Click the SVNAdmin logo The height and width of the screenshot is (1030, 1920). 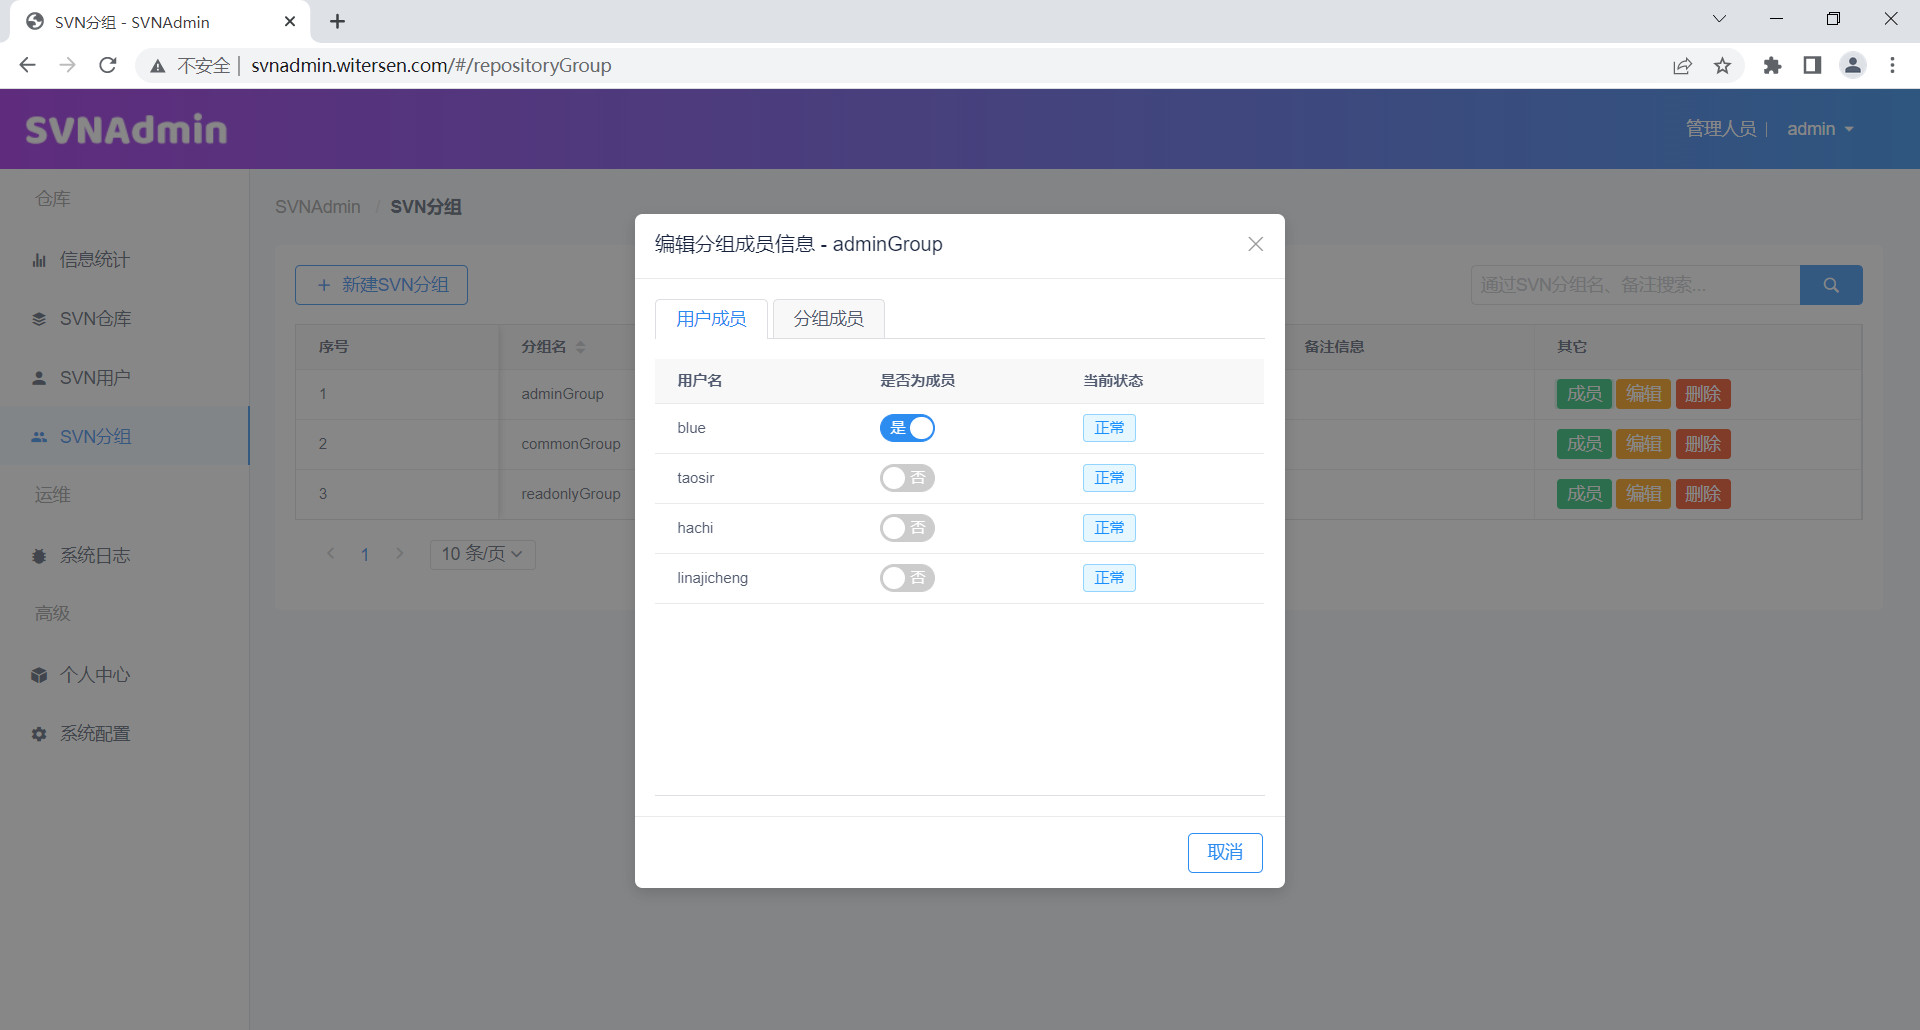[126, 130]
